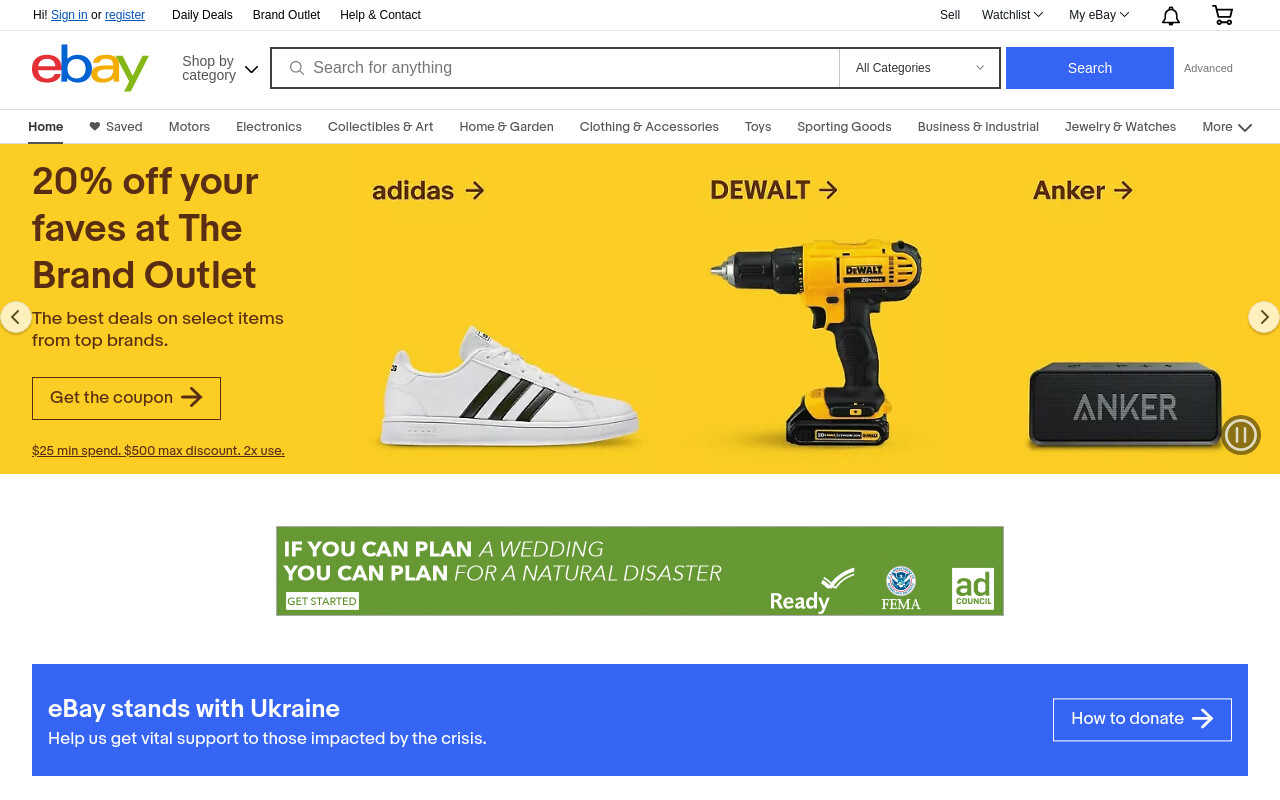The height and width of the screenshot is (800, 1280).
Task: Click the Anker speaker image
Action: pos(1125,405)
